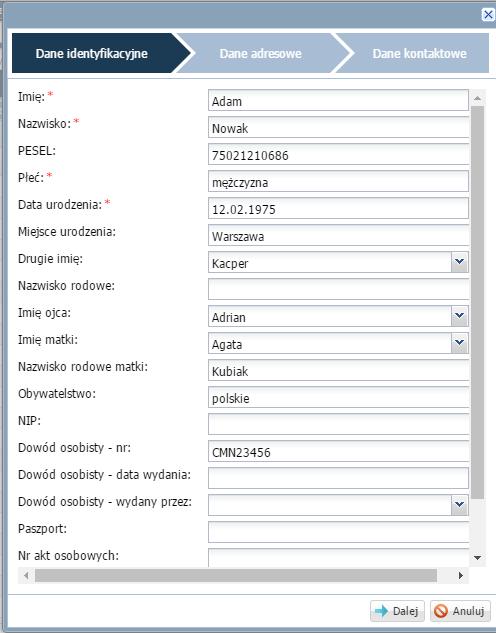
Task: Select the Dane identyfikacyjne step
Action: (92, 53)
